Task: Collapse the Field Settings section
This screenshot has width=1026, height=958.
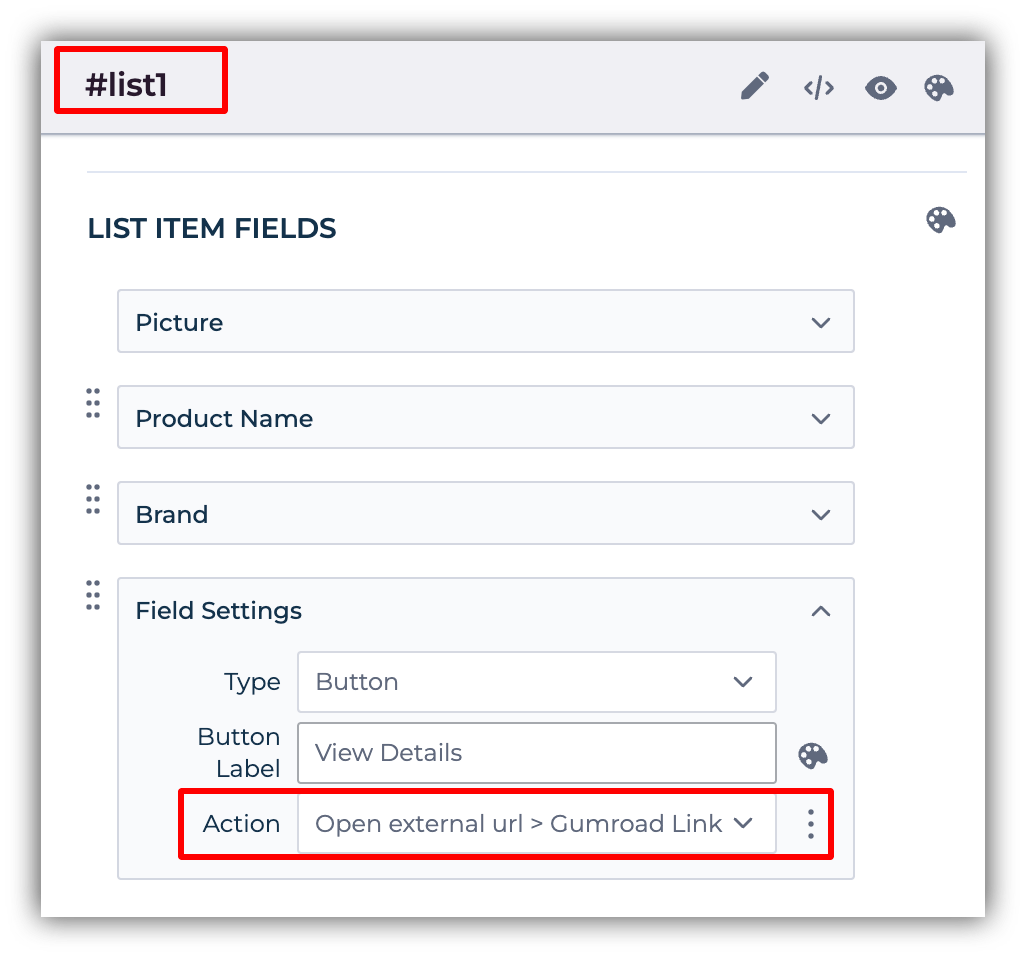Action: point(820,610)
